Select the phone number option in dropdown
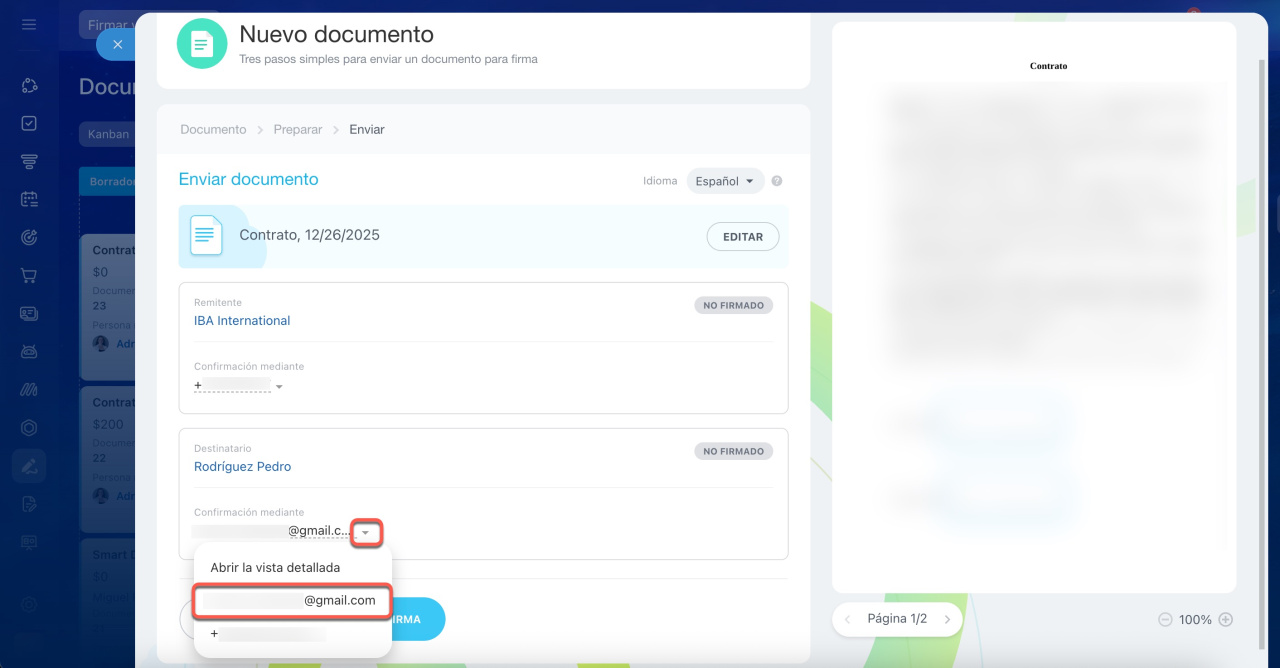Viewport: 1280px width, 668px height. point(270,634)
